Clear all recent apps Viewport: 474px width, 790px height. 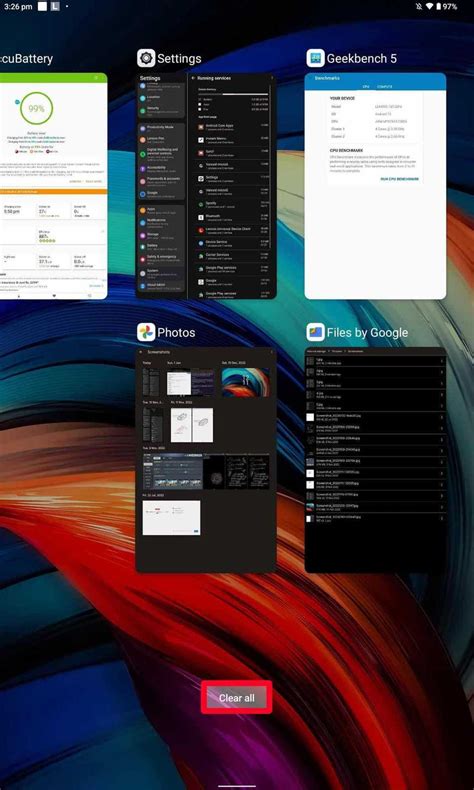coord(237,698)
